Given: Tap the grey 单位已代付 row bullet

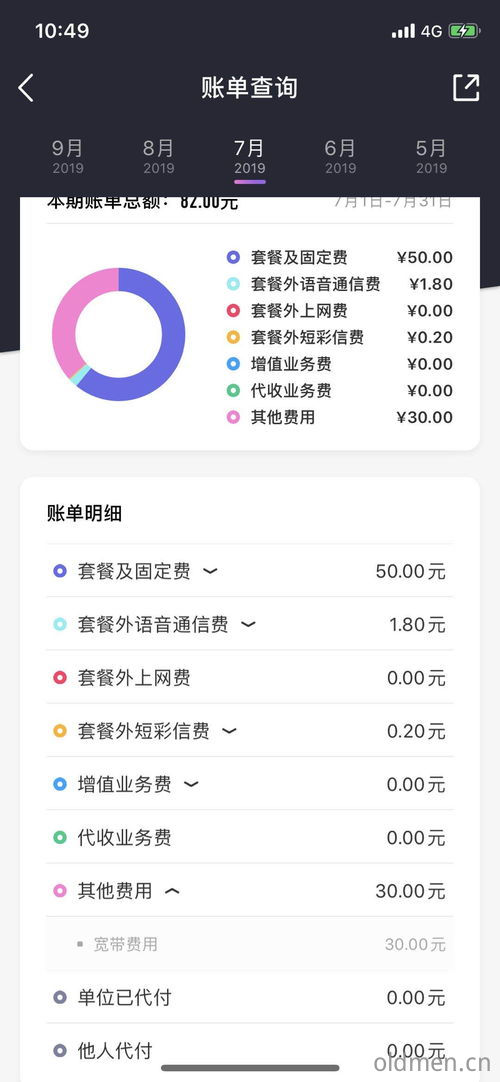Looking at the screenshot, I should [60, 997].
